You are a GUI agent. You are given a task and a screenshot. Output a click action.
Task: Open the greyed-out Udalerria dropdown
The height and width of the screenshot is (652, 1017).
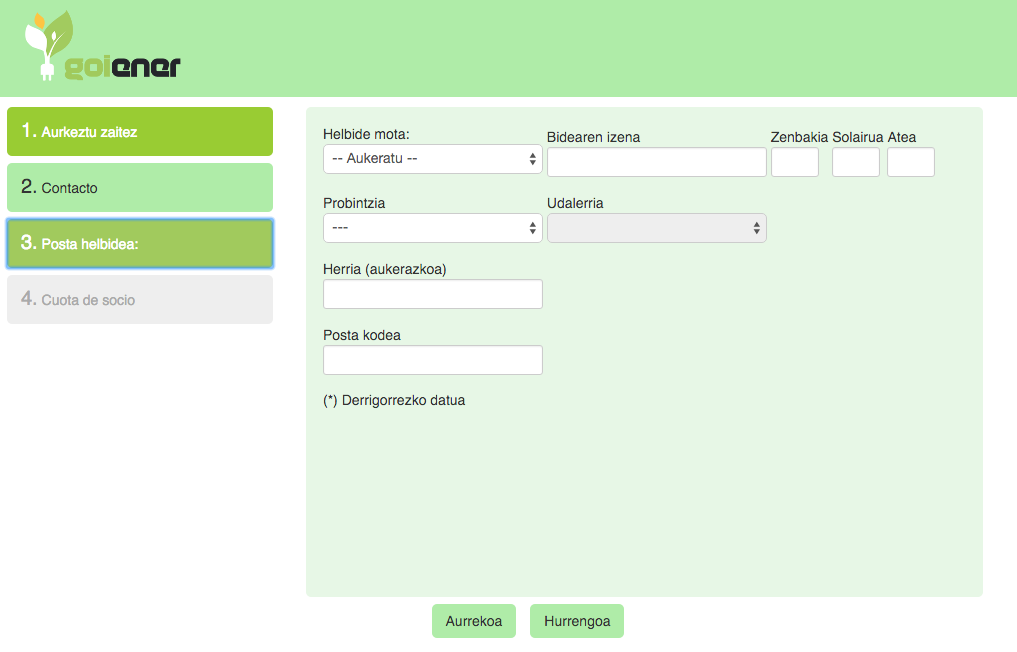click(656, 228)
